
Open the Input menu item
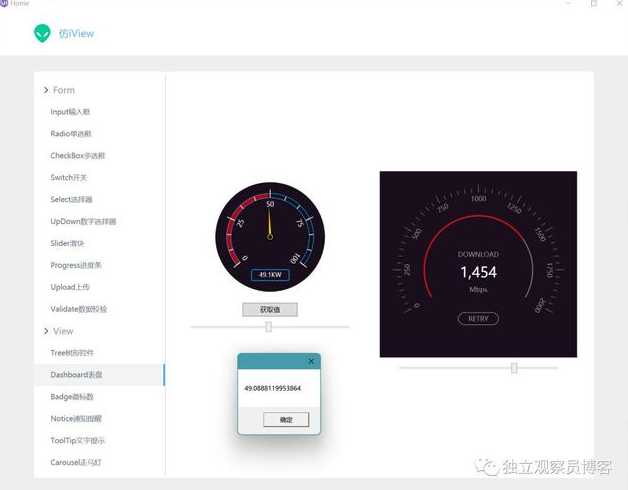pos(70,112)
